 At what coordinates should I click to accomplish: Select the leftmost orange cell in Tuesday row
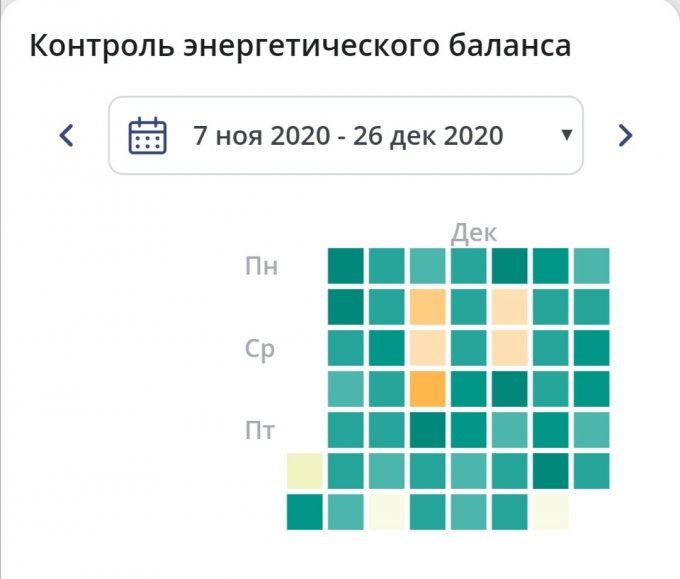[x=427, y=306]
